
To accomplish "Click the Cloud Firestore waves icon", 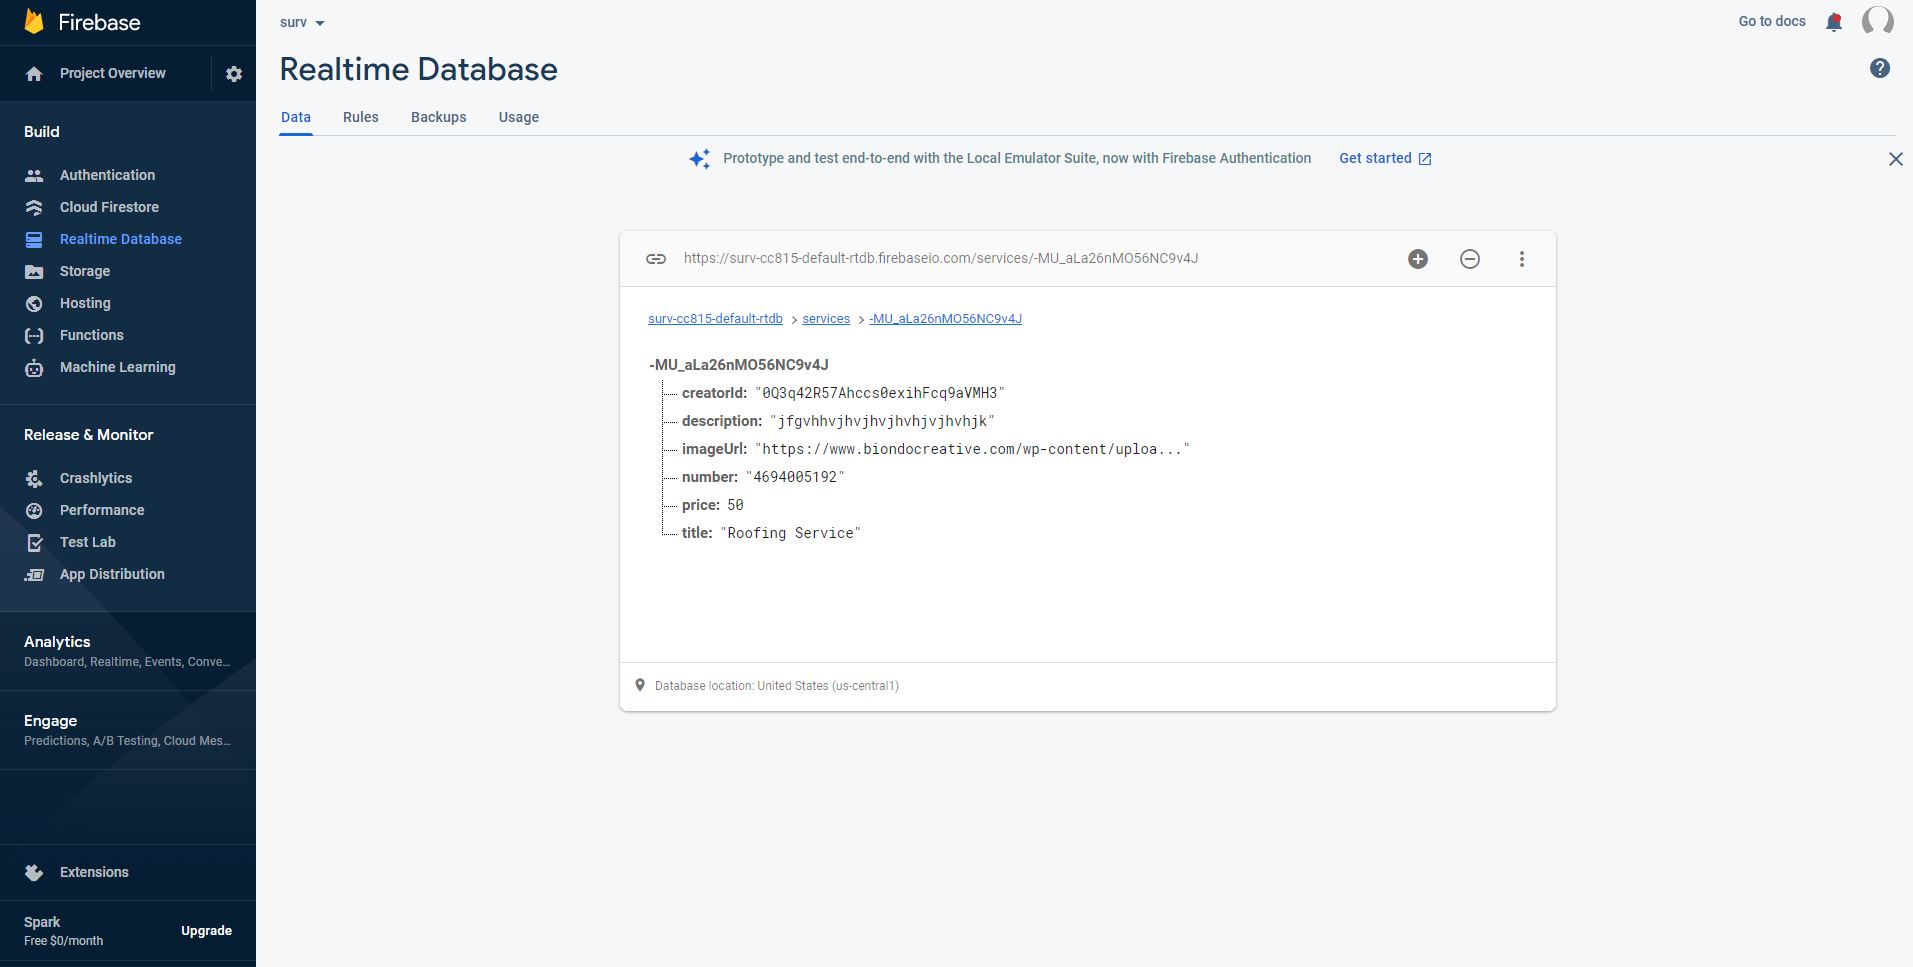I will click(x=34, y=207).
